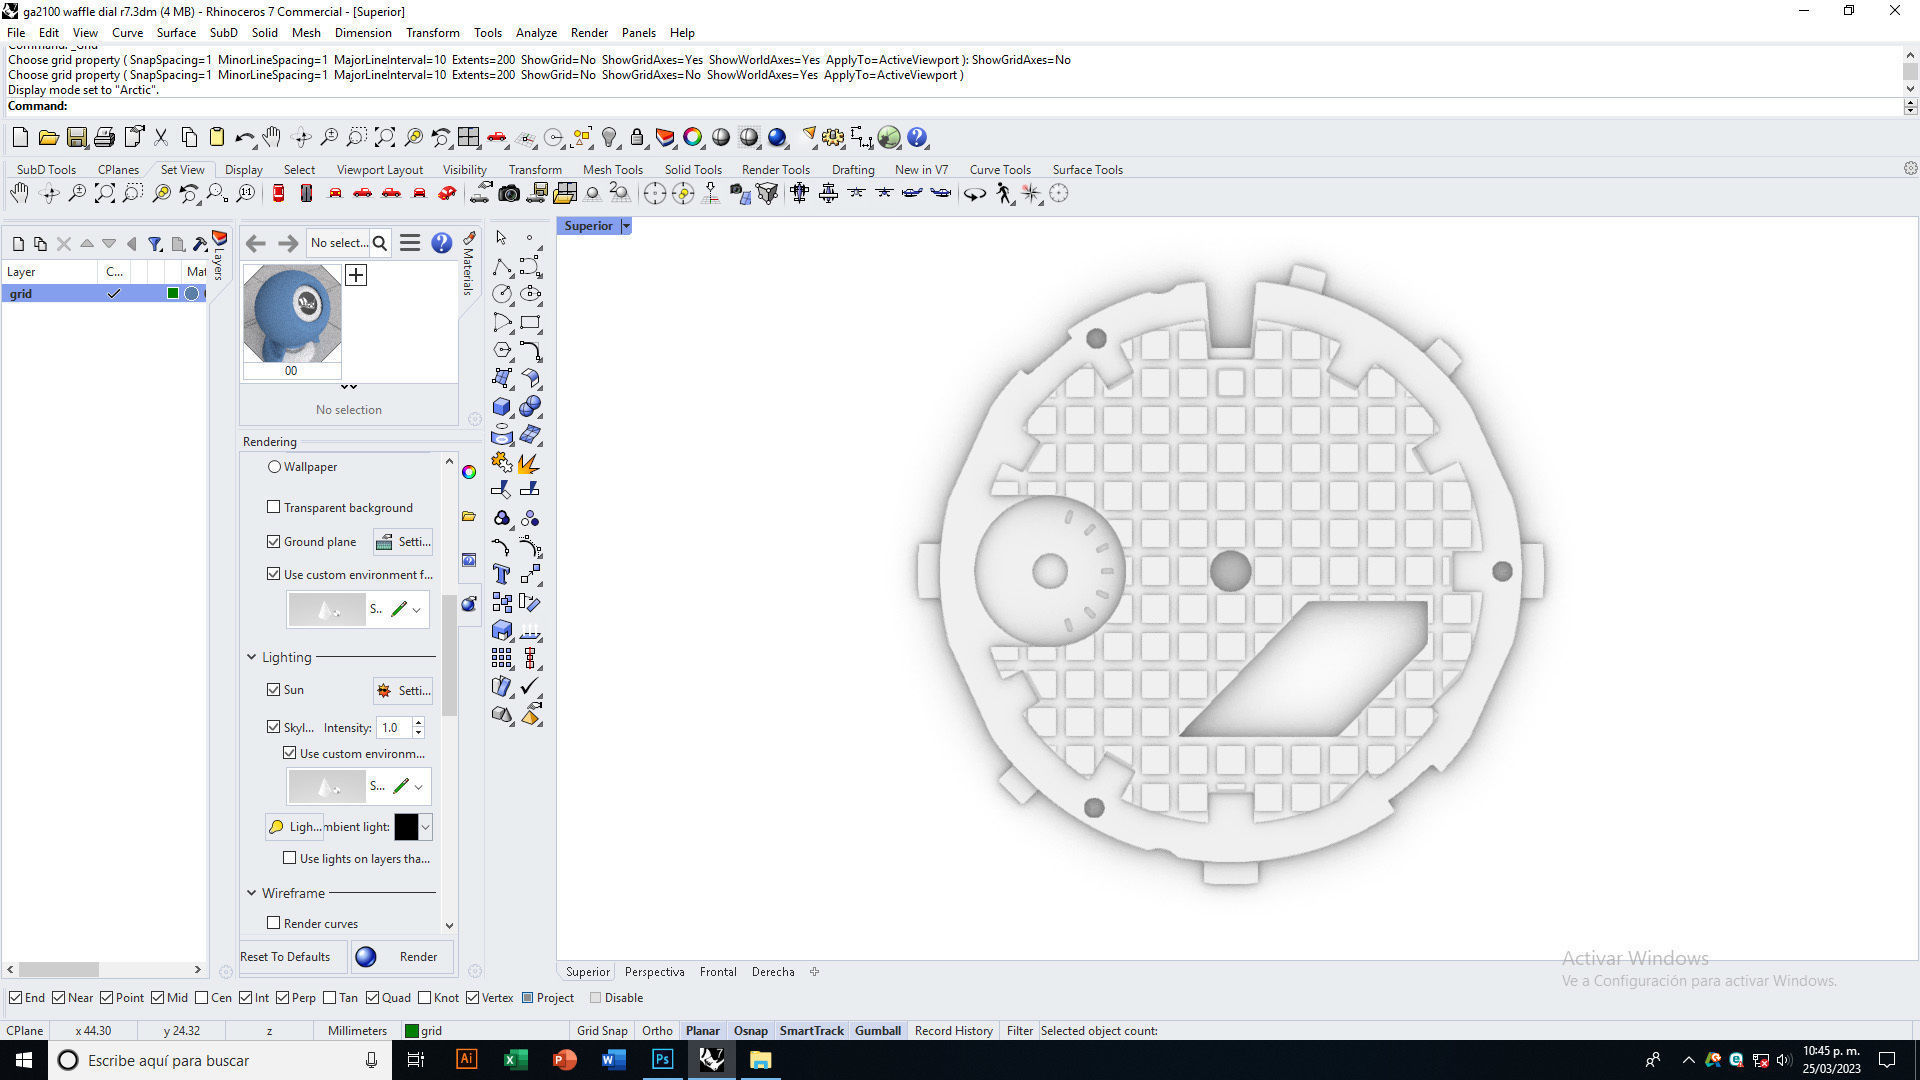Screen dimensions: 1920x1080
Task: Enable Use lights on layers checkbox
Action: 289,858
